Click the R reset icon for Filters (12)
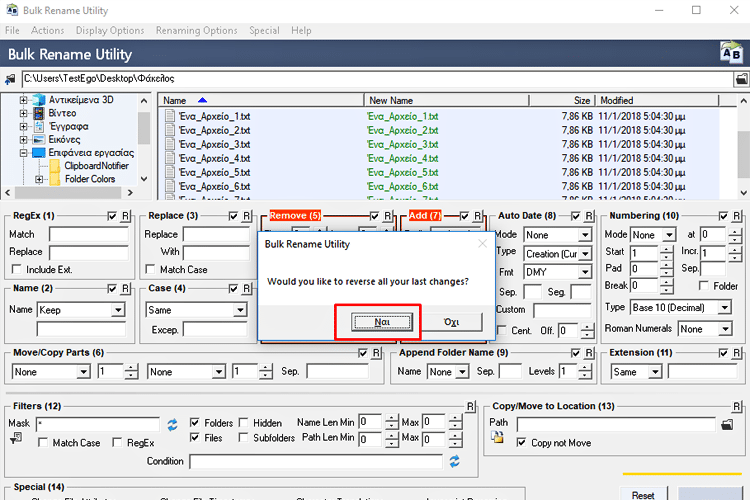The width and height of the screenshot is (750, 500). (470, 407)
